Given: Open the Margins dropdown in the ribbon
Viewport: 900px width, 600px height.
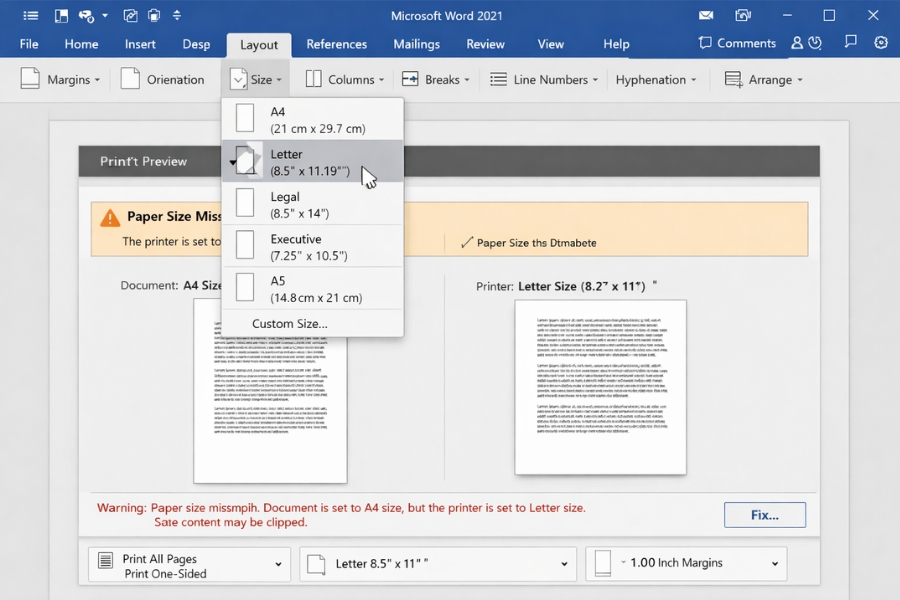Looking at the screenshot, I should point(60,80).
